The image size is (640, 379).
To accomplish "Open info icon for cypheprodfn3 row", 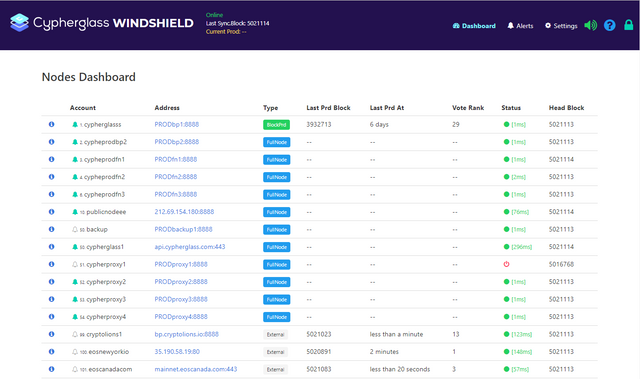I will 51,194.
